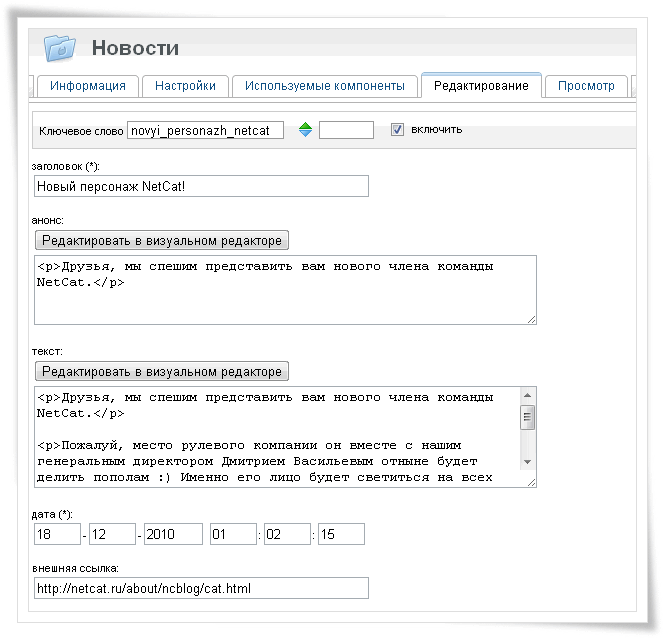The height and width of the screenshot is (638, 663).
Task: Click the текст resize grip corner
Action: 531,482
